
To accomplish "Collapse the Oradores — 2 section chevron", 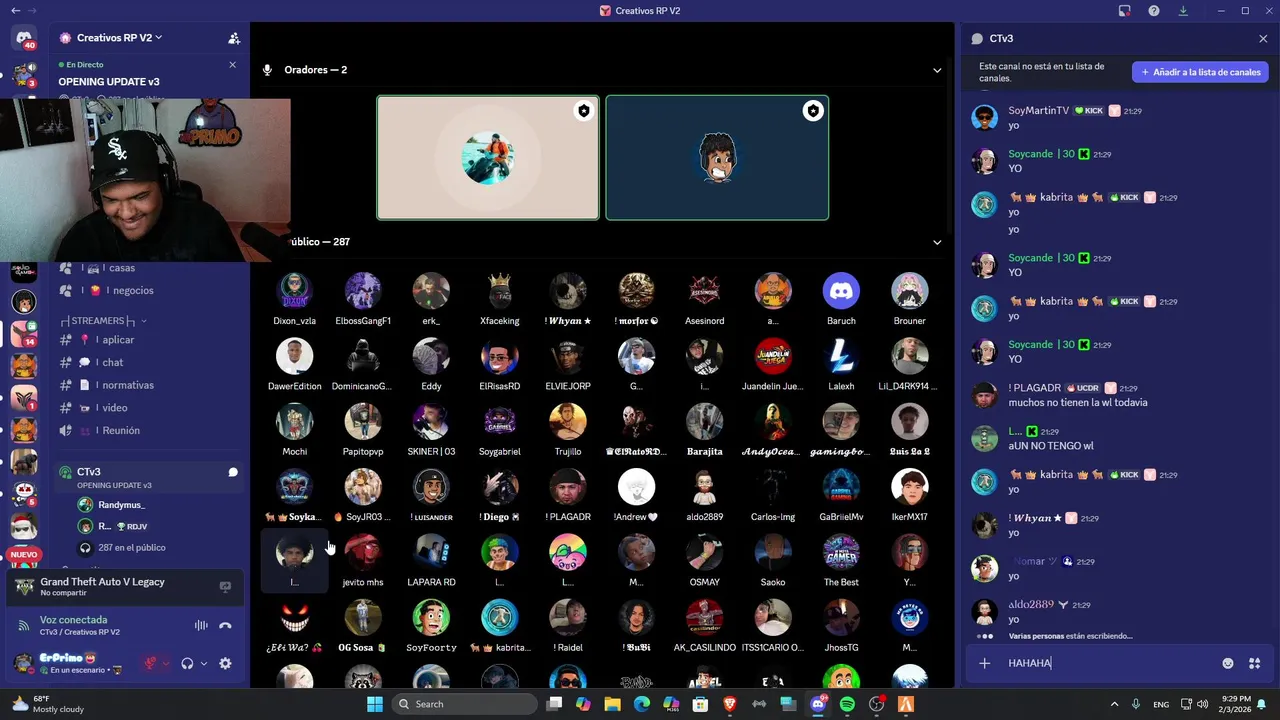I will [937, 70].
